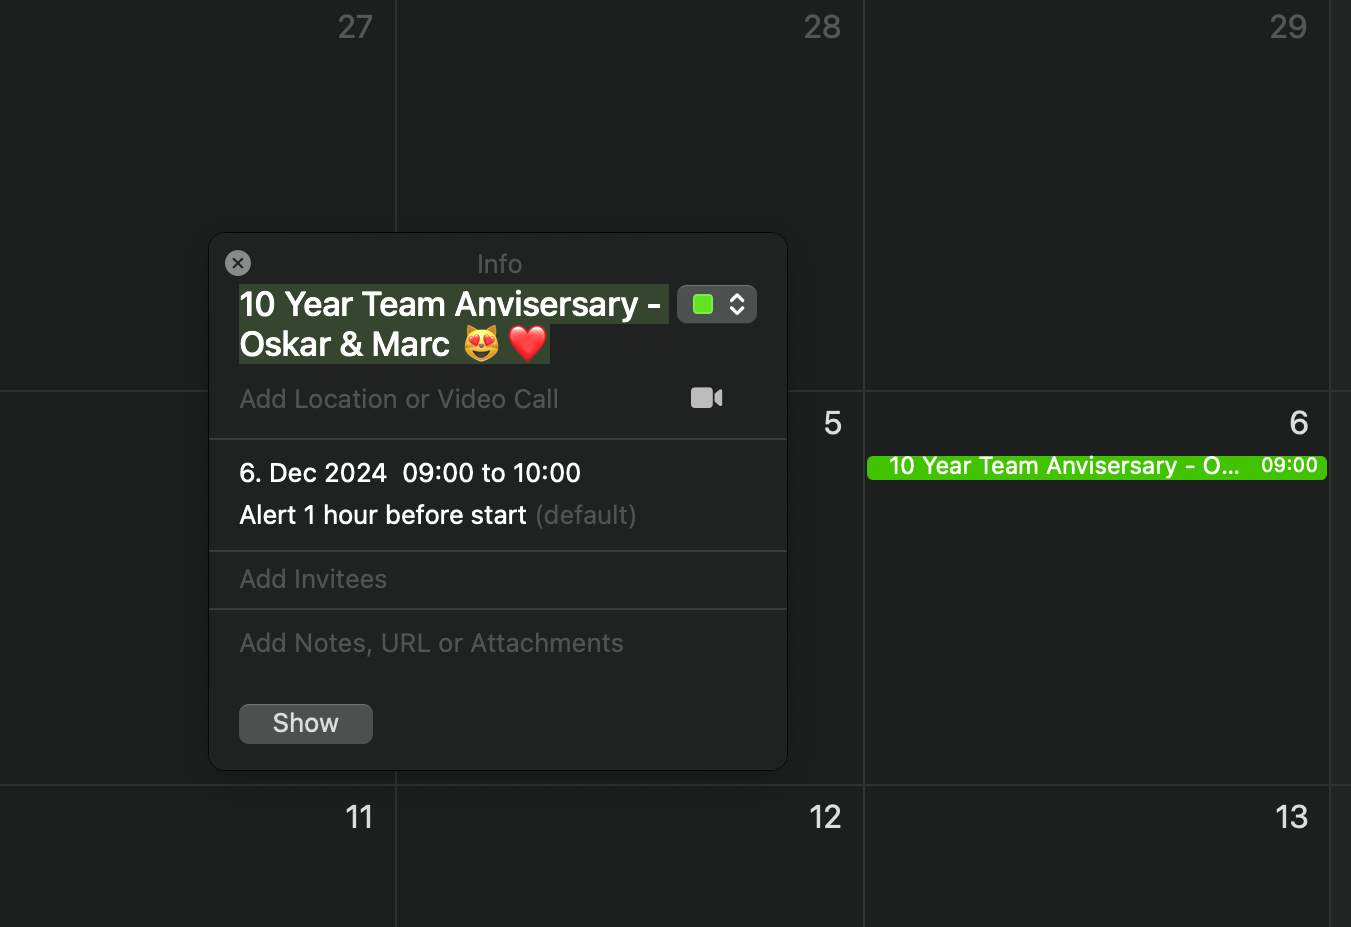The height and width of the screenshot is (927, 1351).
Task: Click Add Location or Video Call field
Action: click(399, 399)
